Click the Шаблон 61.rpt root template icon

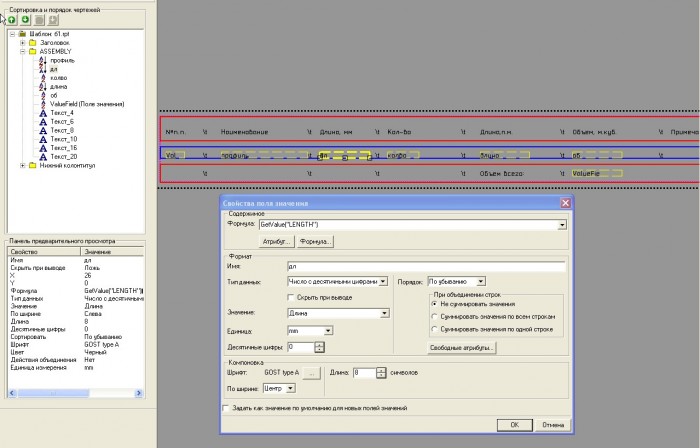tap(22, 34)
